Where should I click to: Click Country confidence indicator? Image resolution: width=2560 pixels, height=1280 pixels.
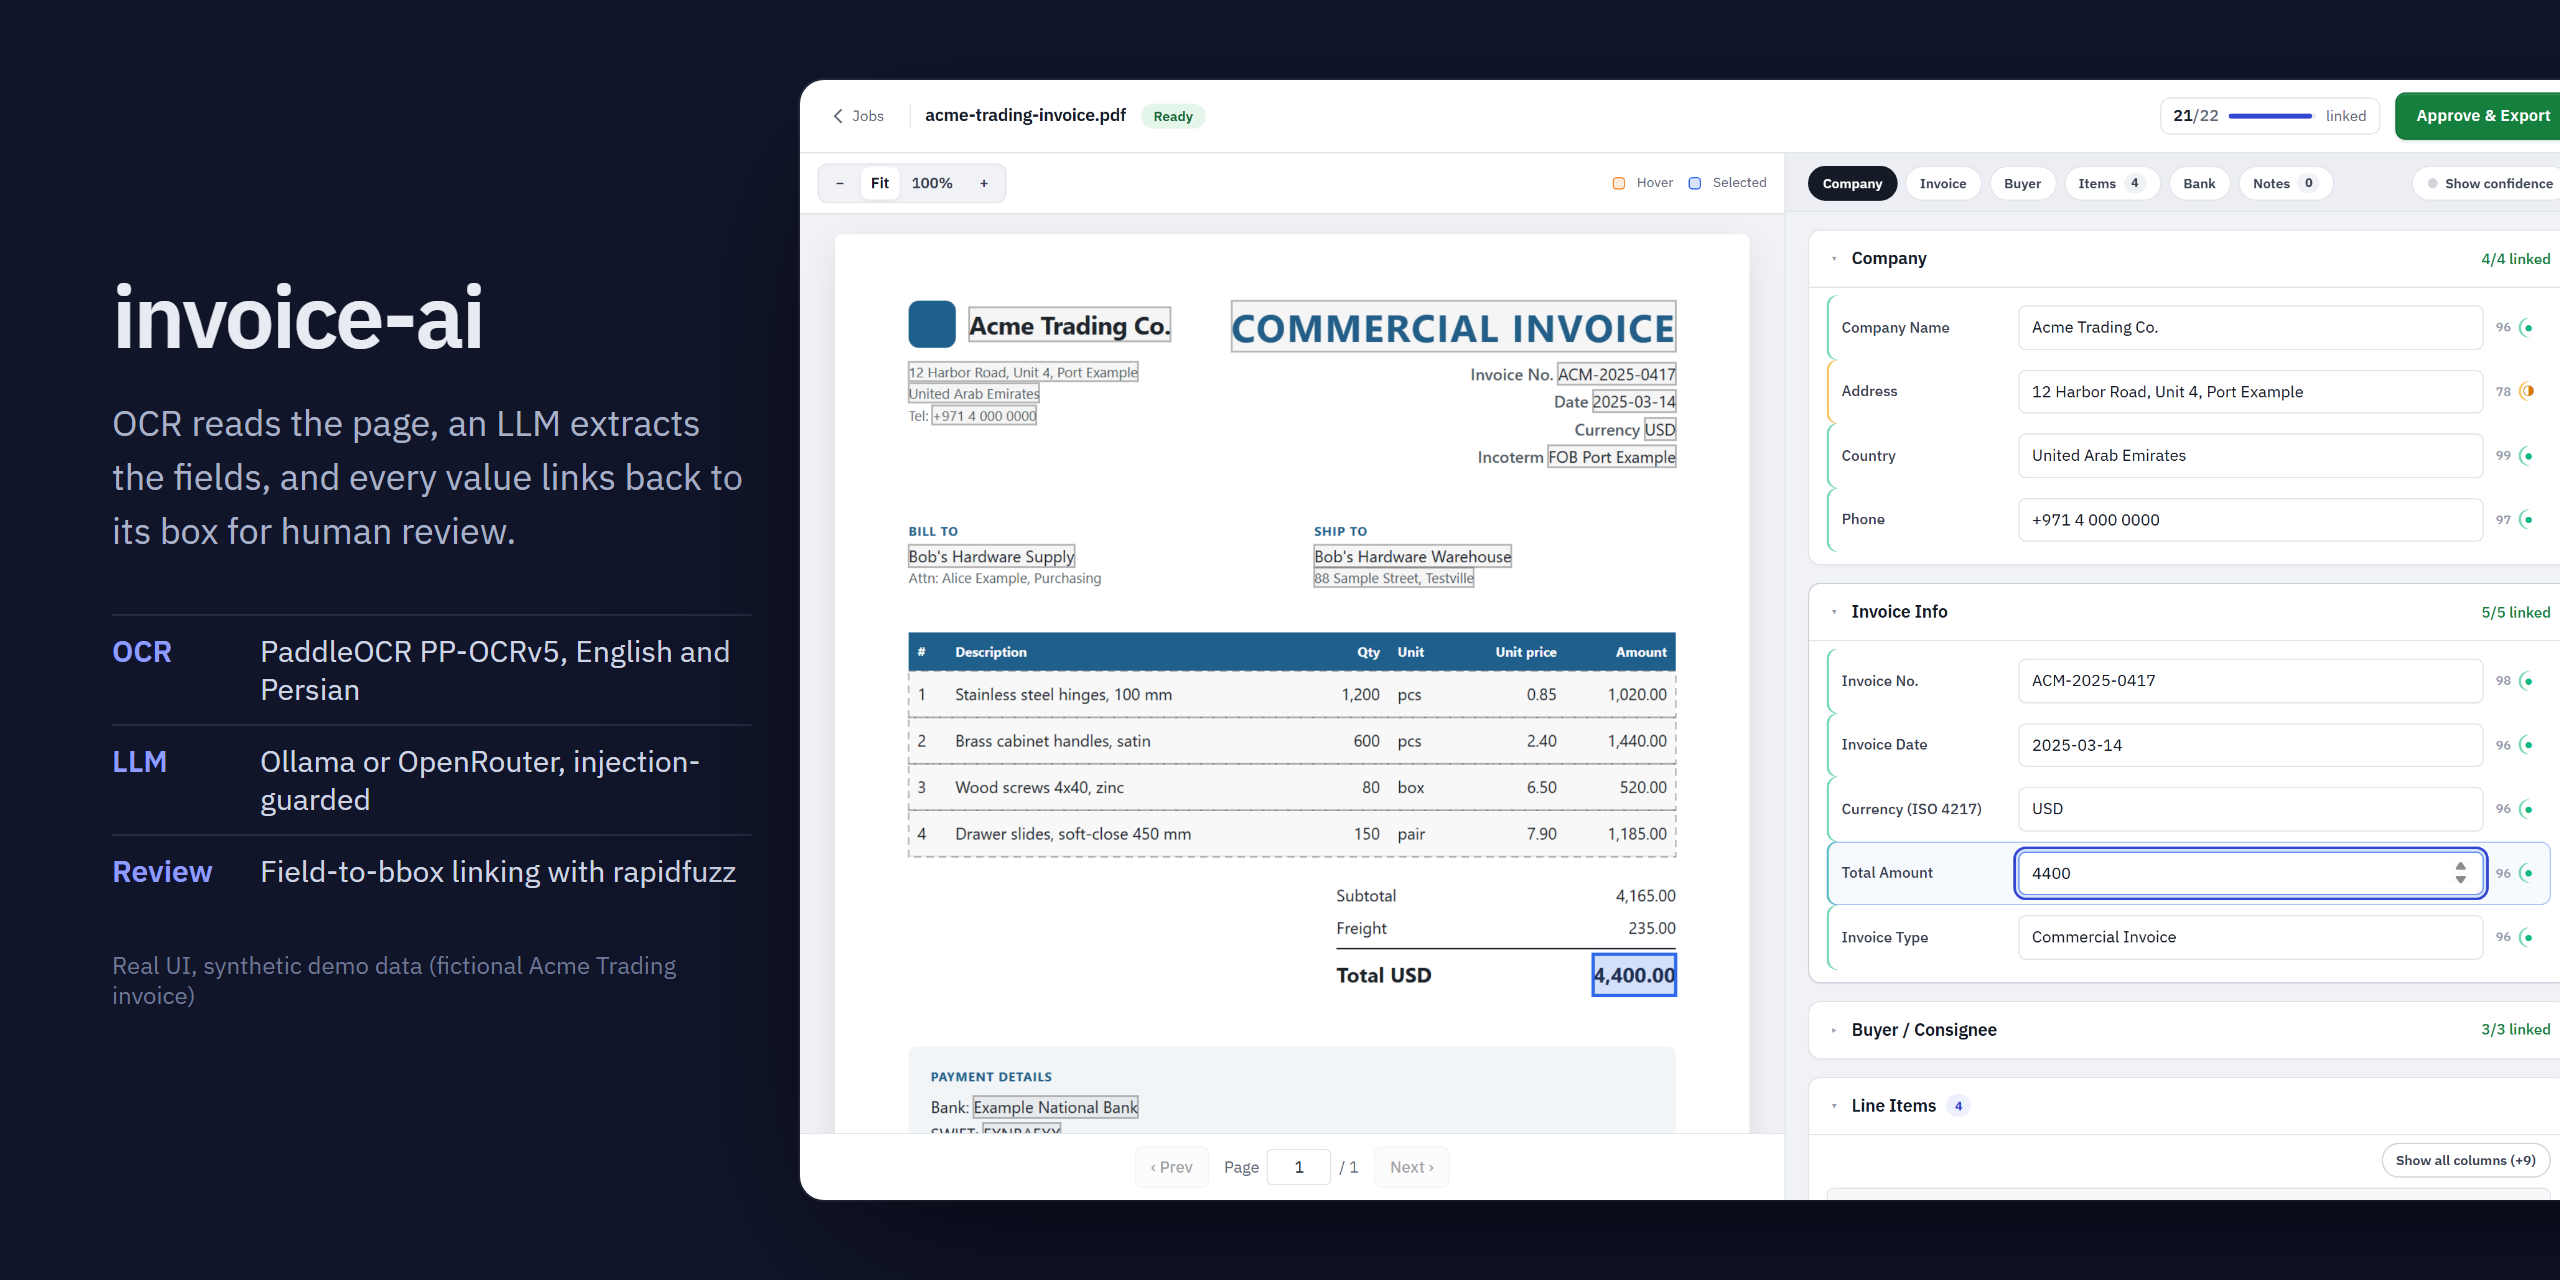point(2527,456)
